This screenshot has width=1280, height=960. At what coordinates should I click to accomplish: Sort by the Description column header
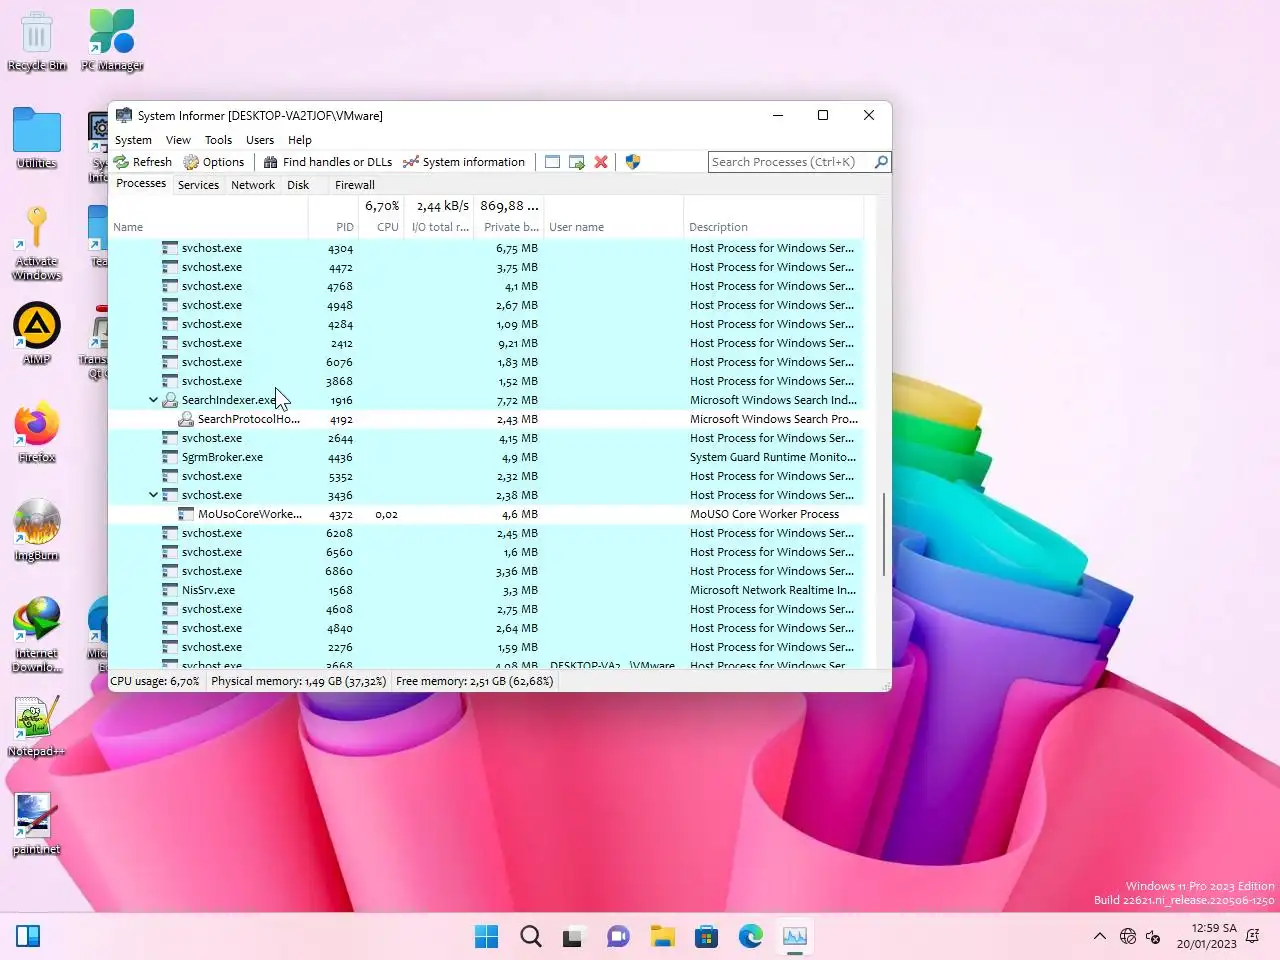tap(773, 227)
